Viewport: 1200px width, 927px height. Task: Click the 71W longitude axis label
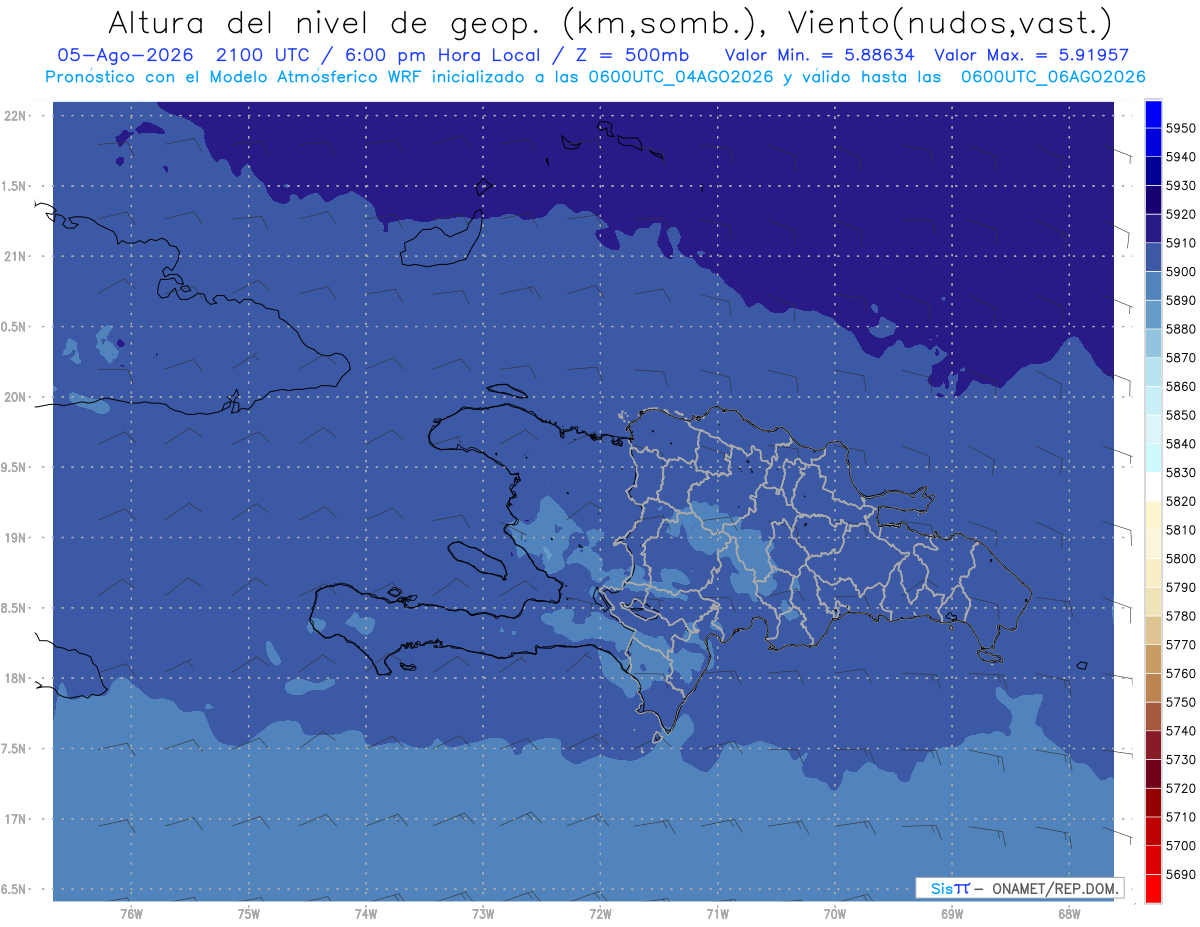(717, 914)
